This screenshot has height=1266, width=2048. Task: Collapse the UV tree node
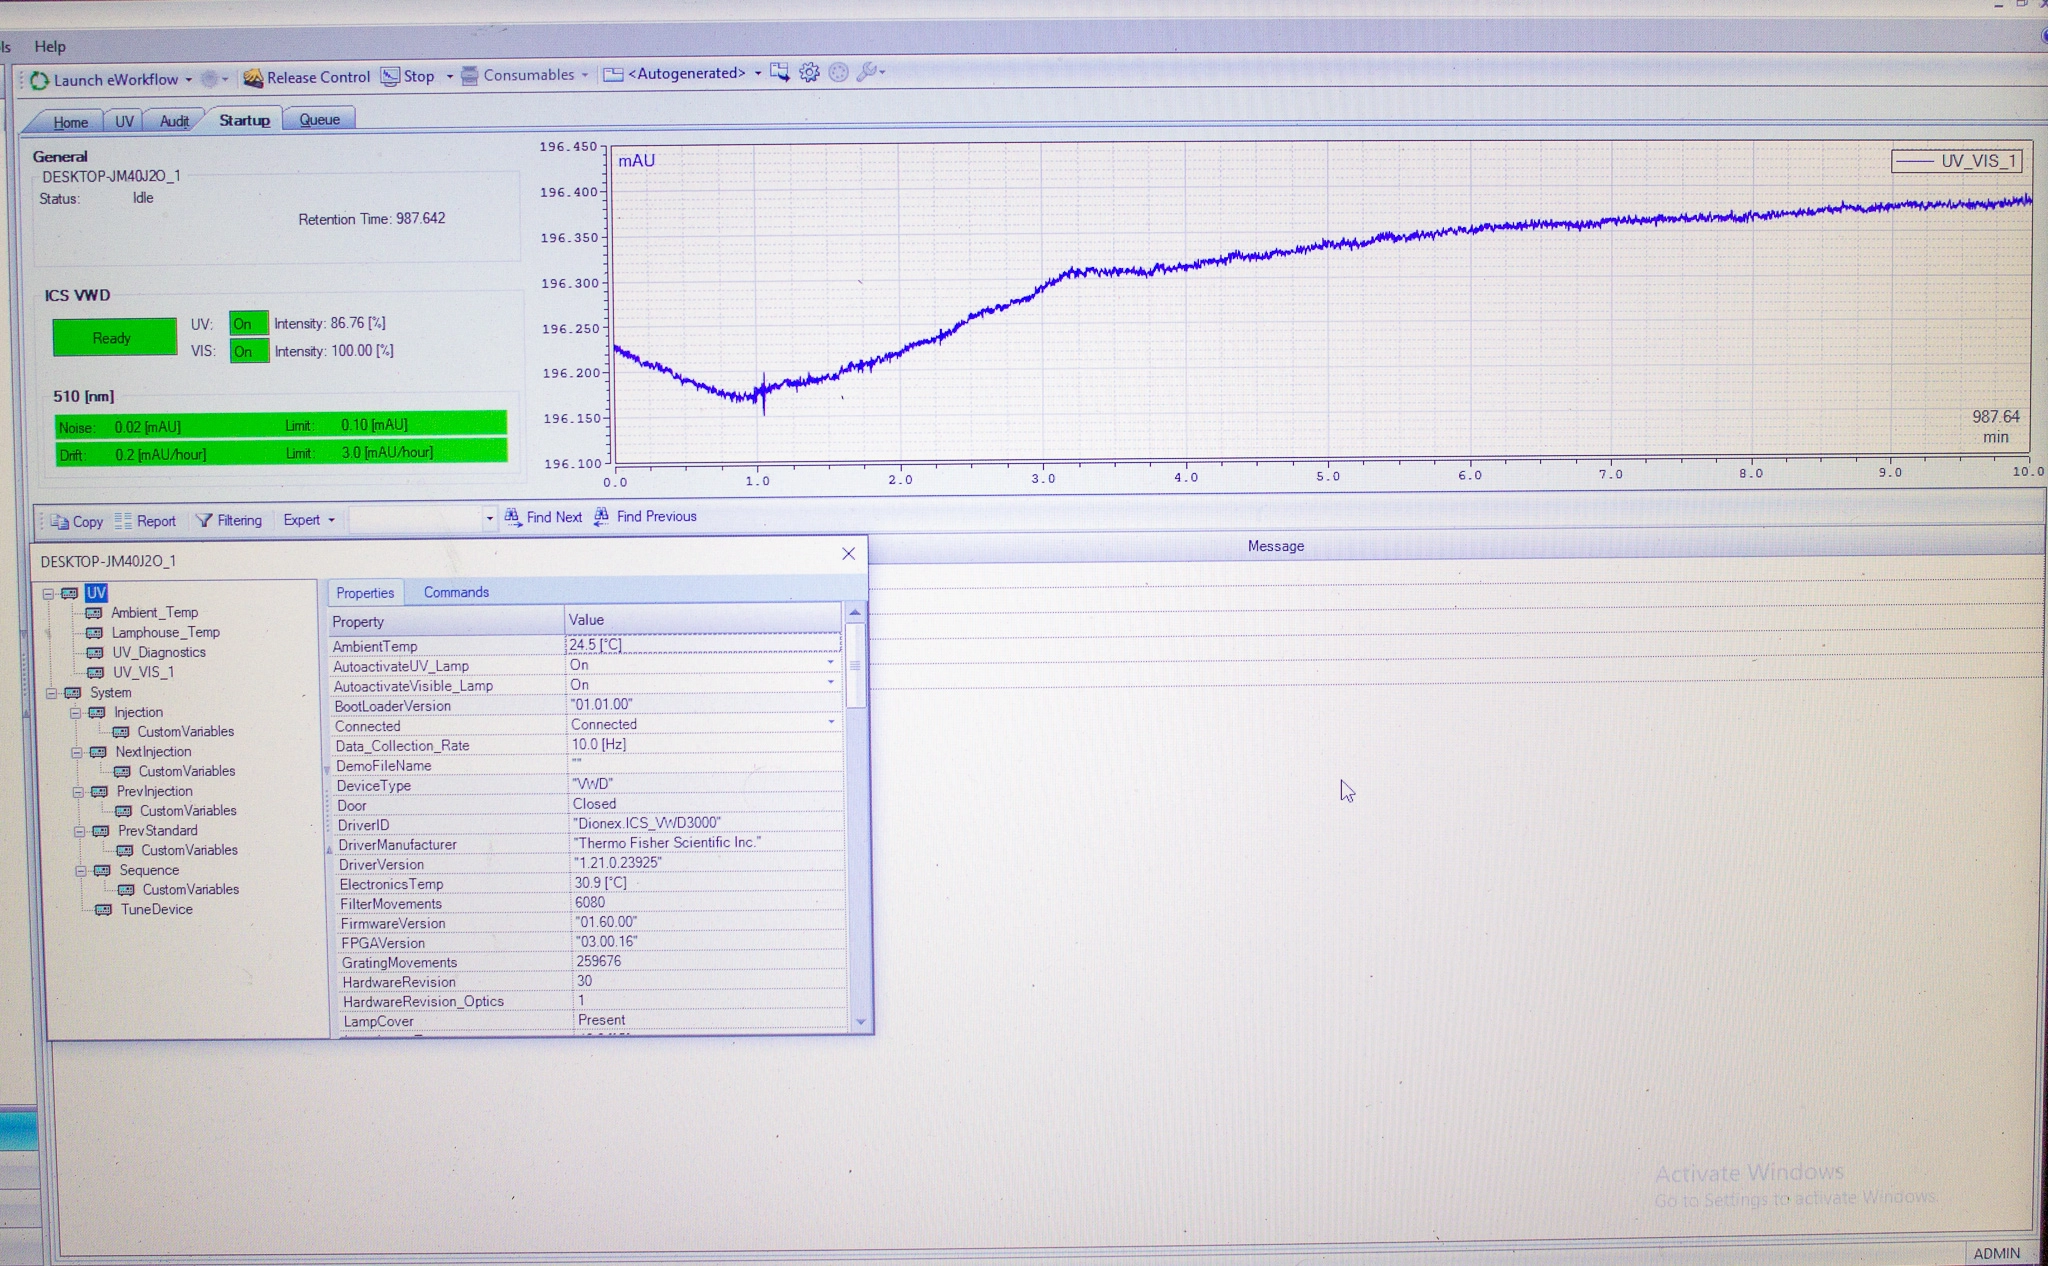tap(47, 593)
